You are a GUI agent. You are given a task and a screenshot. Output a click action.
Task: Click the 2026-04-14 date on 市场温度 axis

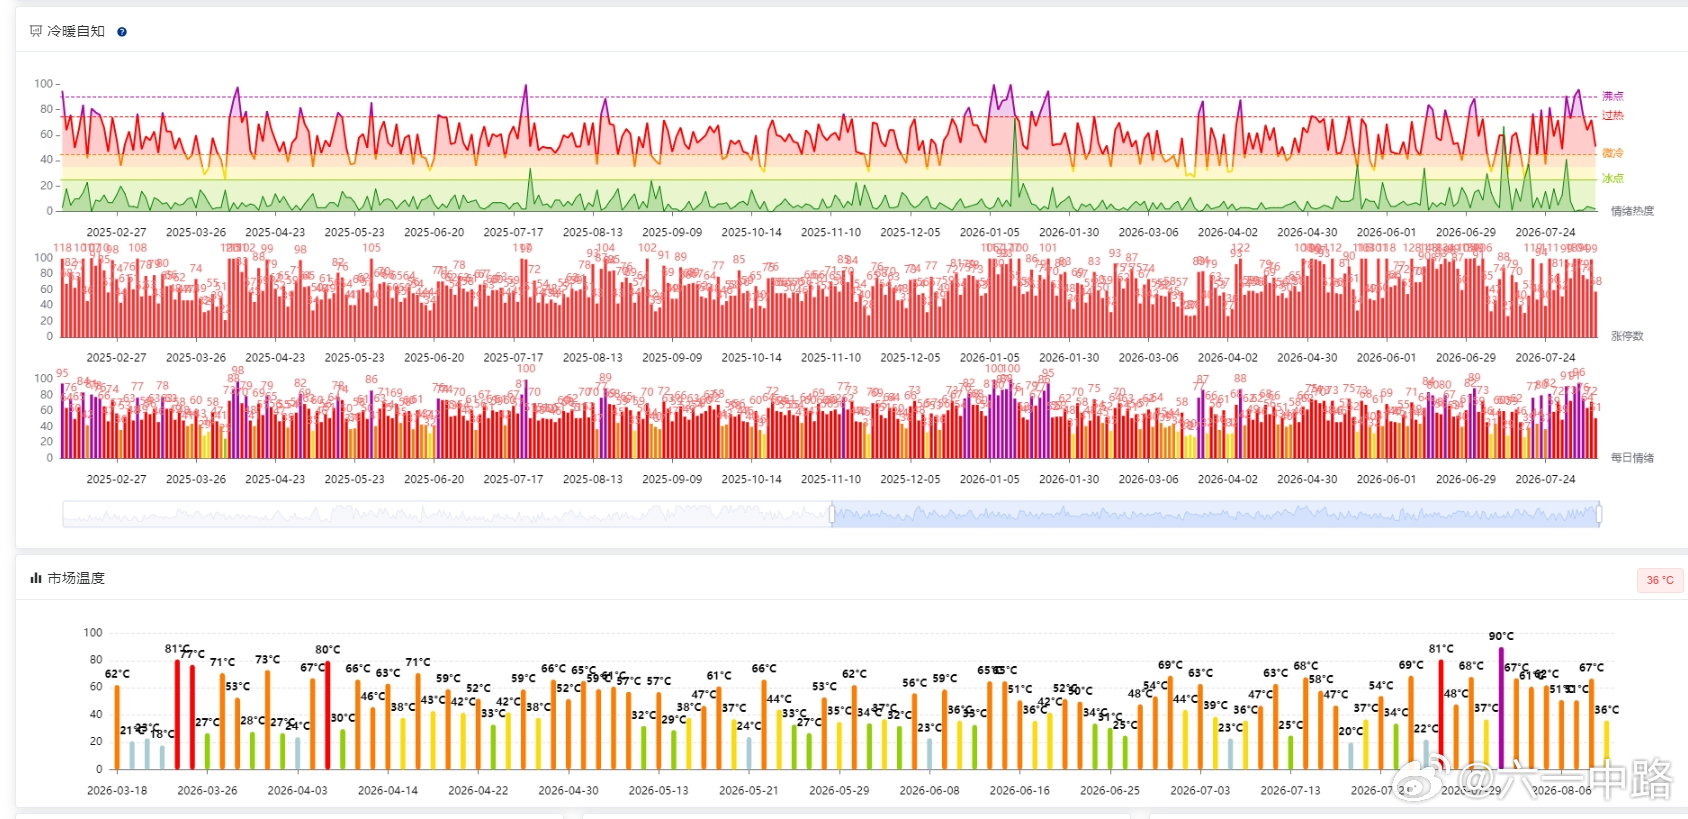pos(388,790)
